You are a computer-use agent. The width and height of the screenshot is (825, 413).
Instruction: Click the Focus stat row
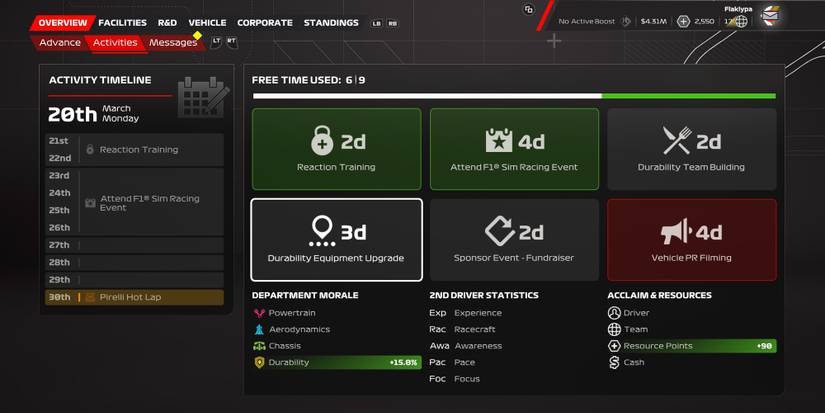pos(455,379)
